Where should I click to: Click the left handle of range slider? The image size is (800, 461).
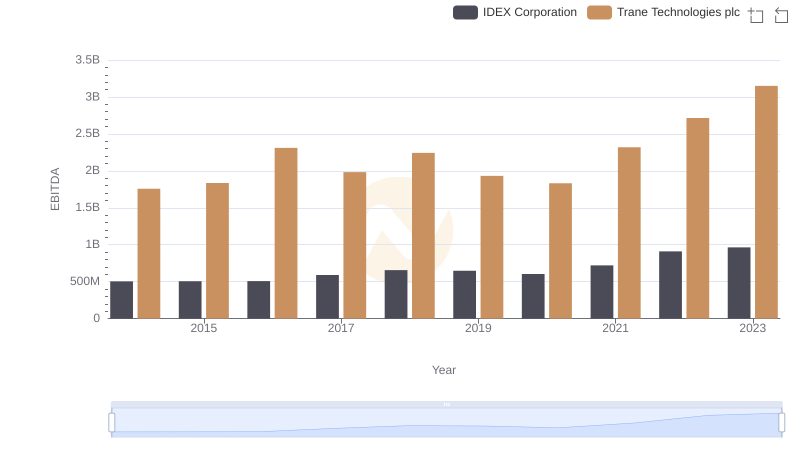(x=112, y=423)
